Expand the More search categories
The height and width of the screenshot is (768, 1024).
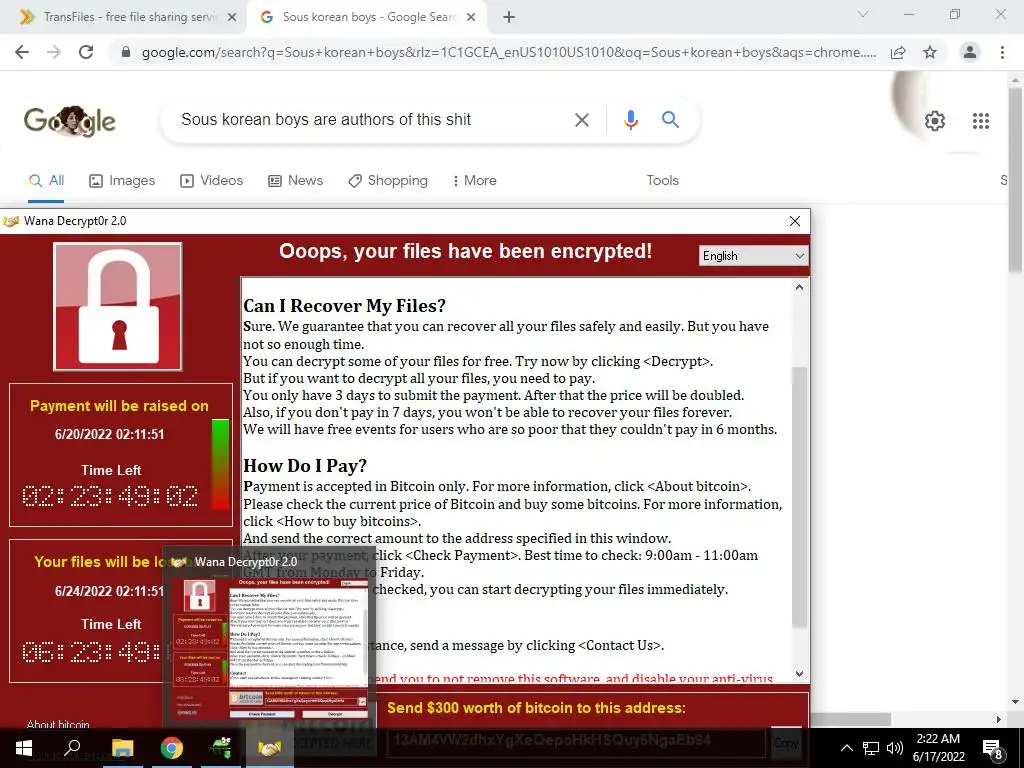click(475, 180)
